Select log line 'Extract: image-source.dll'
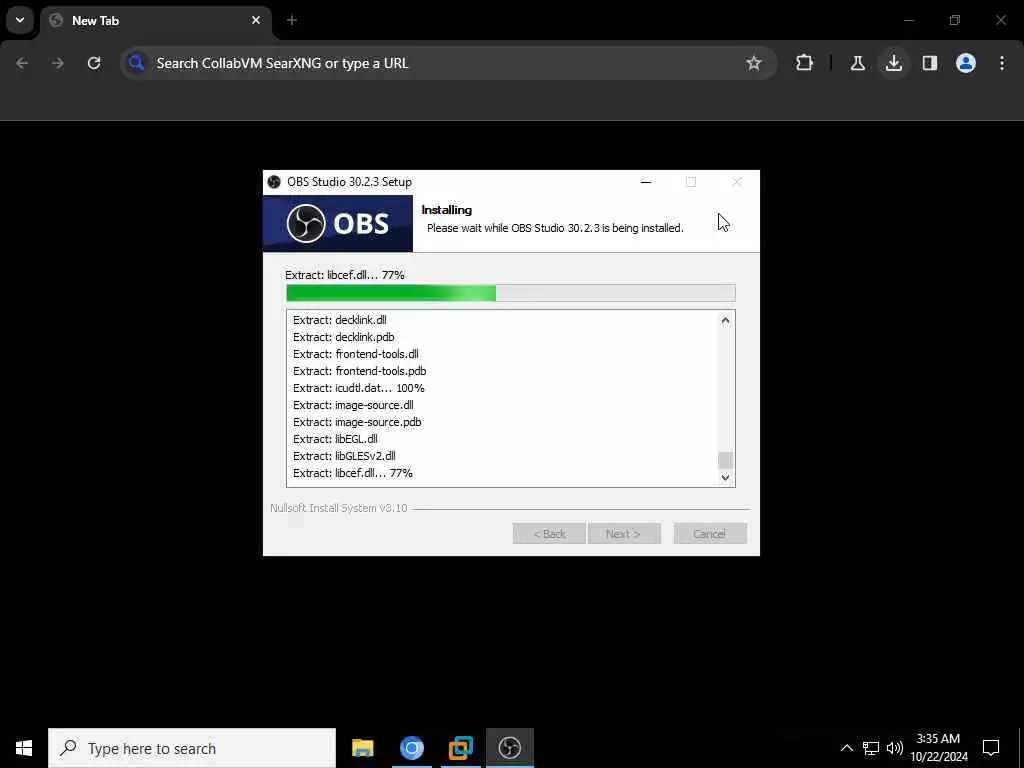Viewport: 1024px width, 768px height. pos(353,405)
